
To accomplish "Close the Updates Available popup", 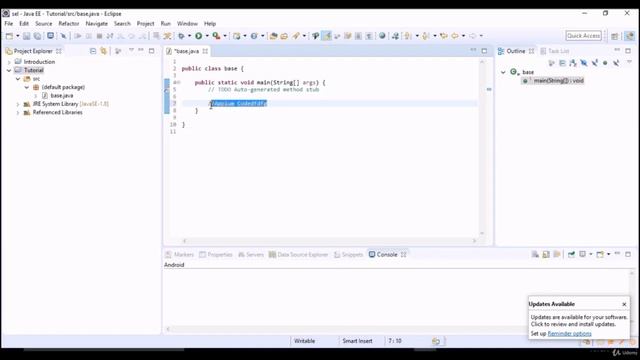I will pyautogui.click(x=624, y=304).
